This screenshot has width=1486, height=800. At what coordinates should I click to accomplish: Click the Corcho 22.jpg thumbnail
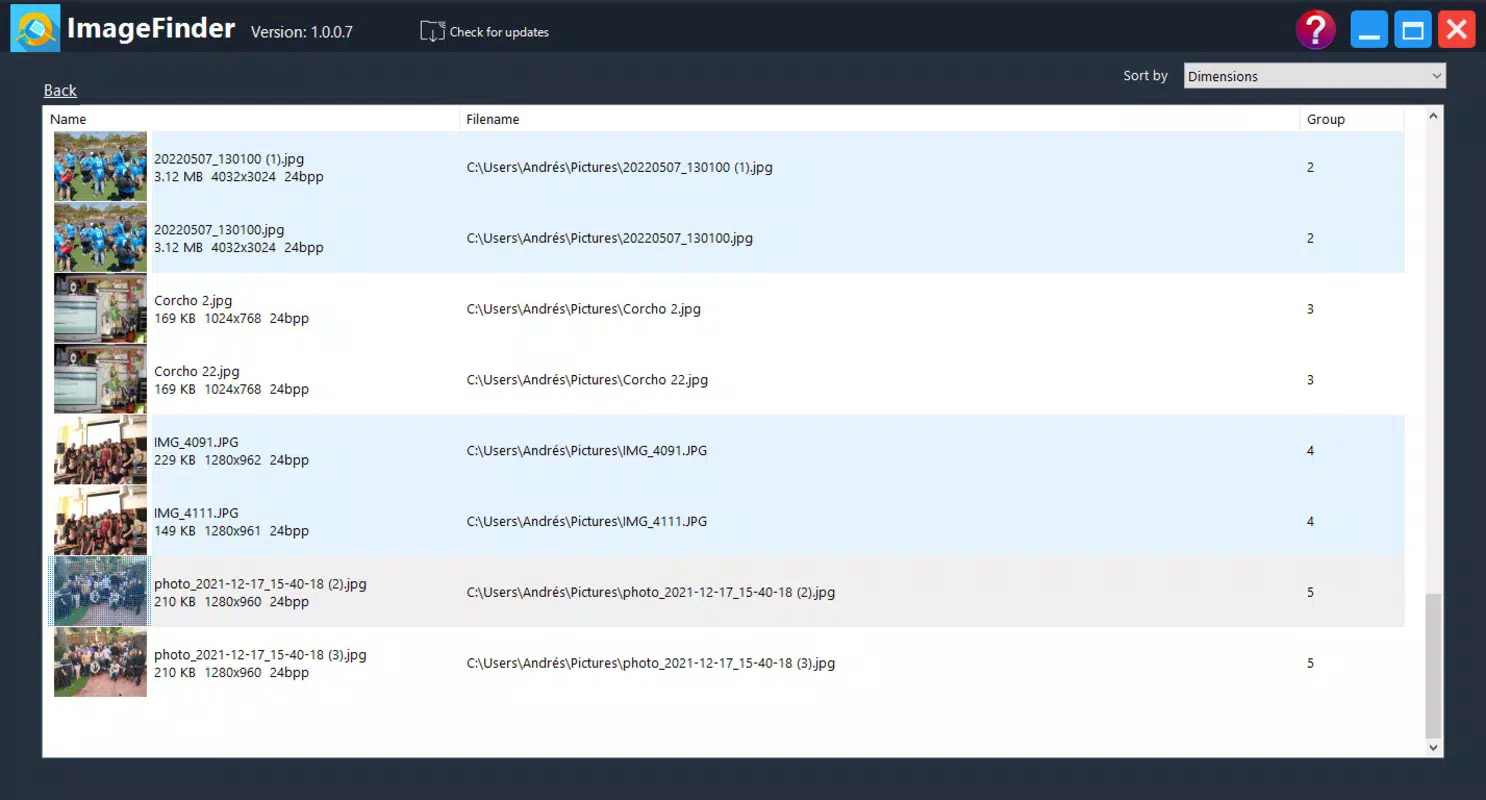pyautogui.click(x=100, y=379)
